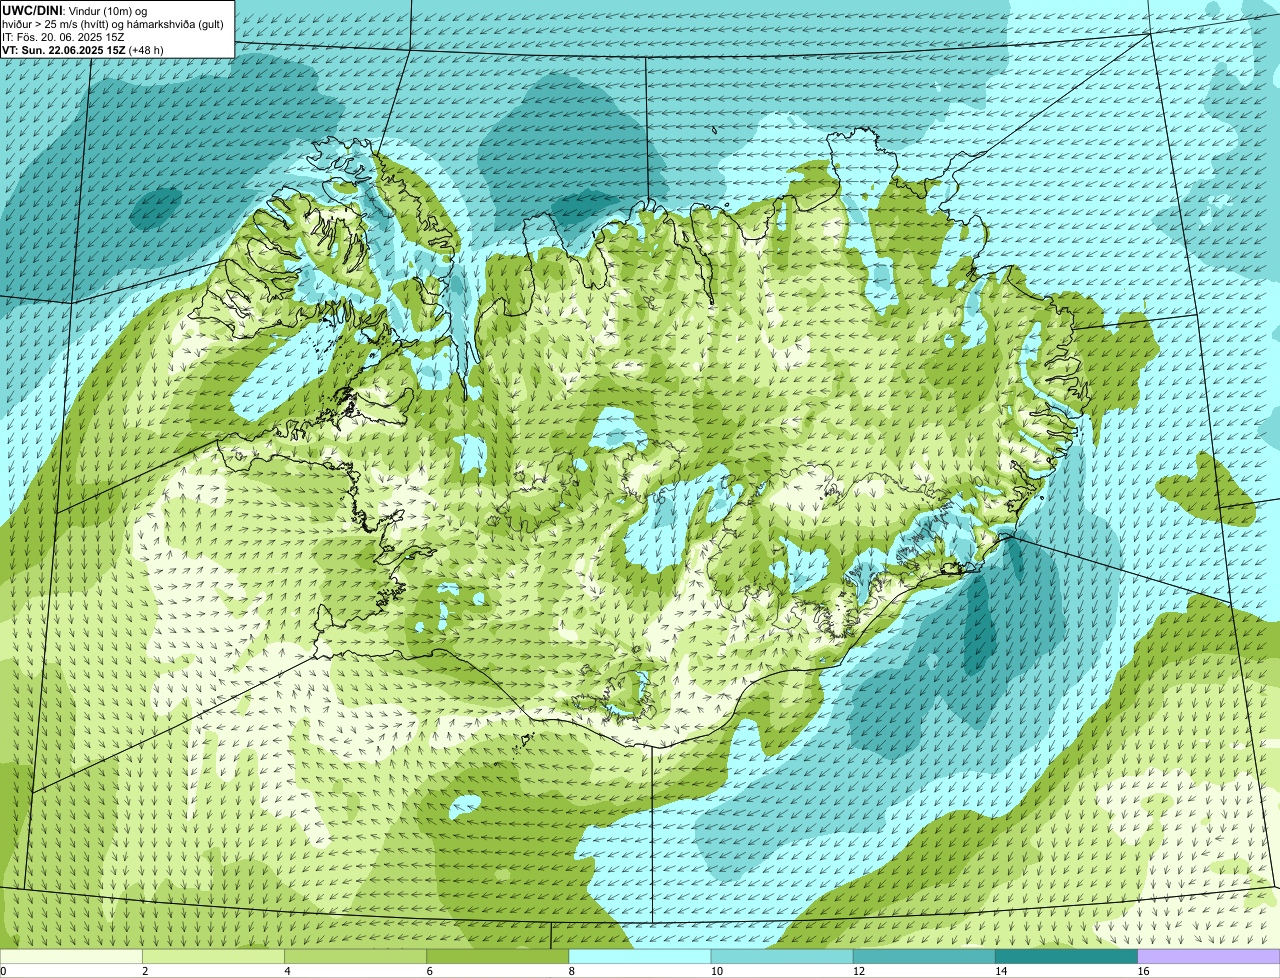Select the 8–10 m/s light cyan color band
Image resolution: width=1280 pixels, height=978 pixels.
(640, 956)
